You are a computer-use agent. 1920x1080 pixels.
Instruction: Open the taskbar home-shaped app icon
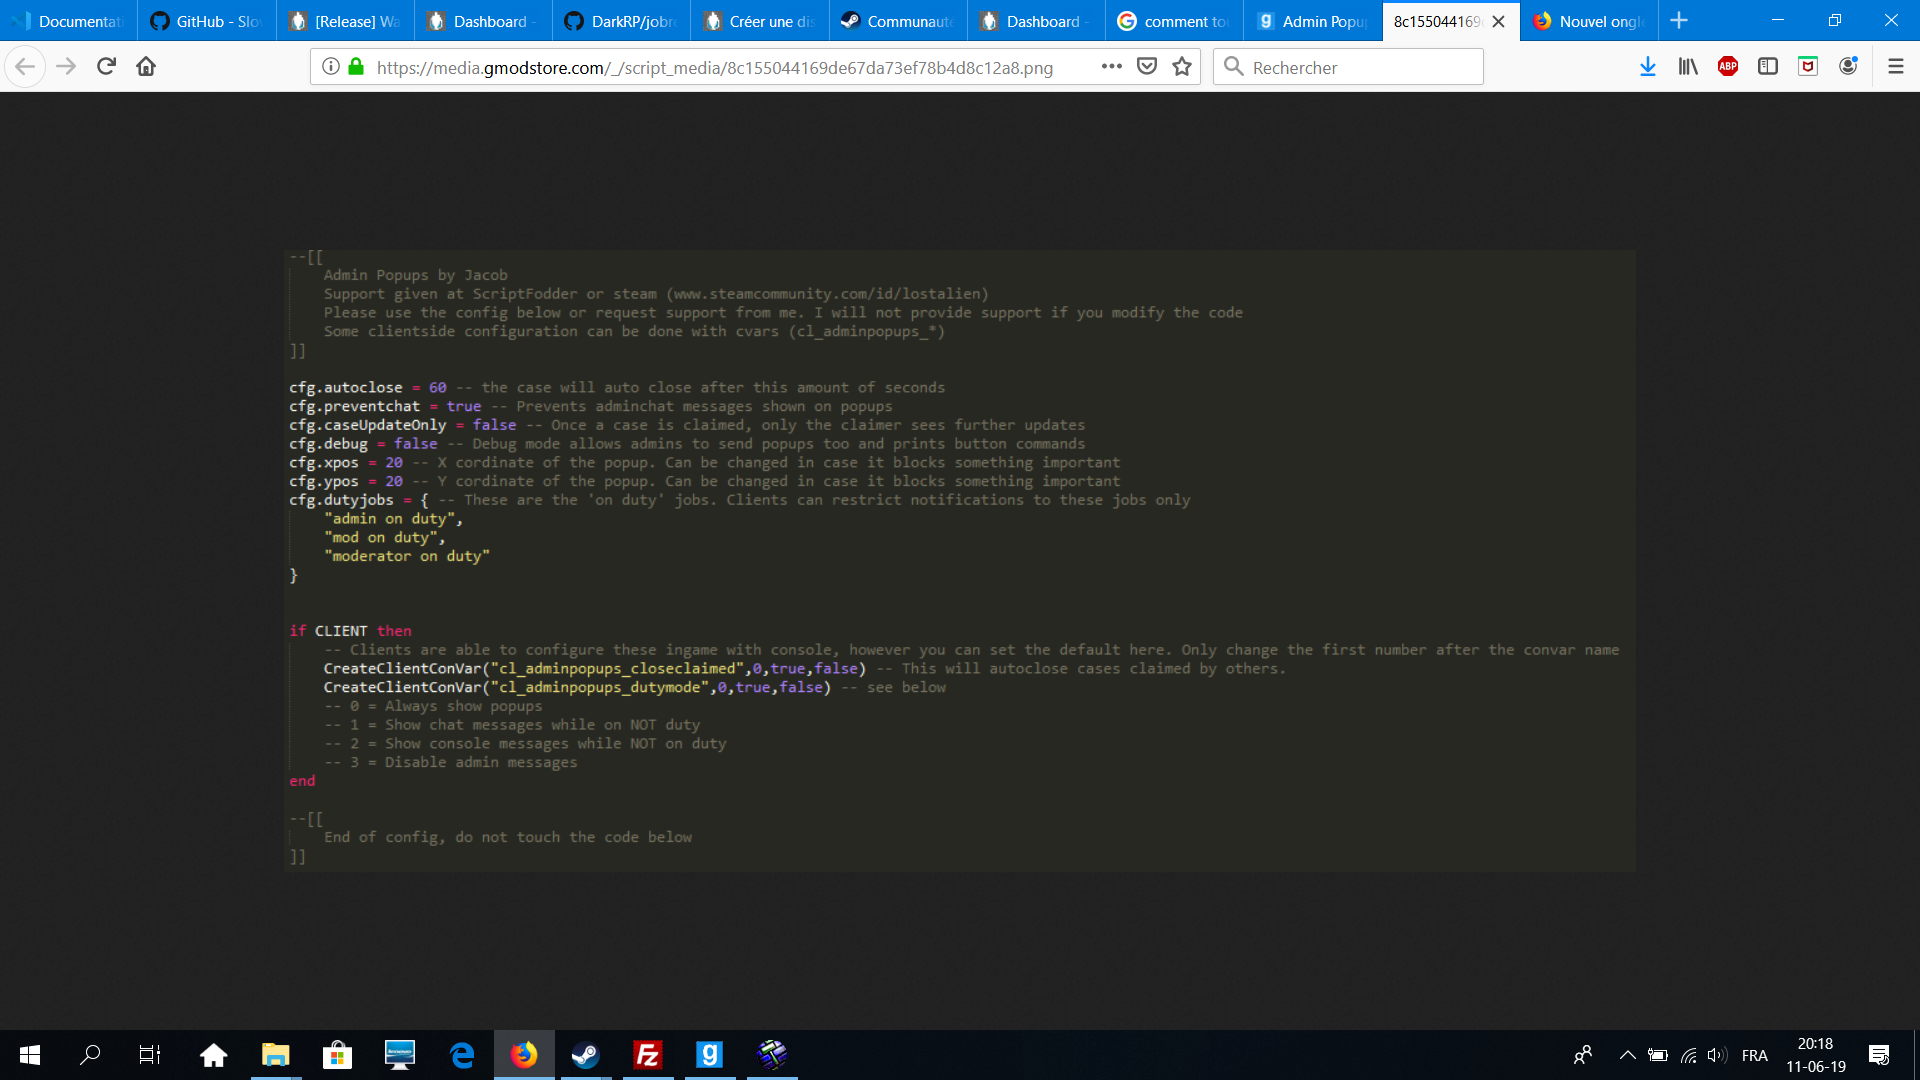213,1055
